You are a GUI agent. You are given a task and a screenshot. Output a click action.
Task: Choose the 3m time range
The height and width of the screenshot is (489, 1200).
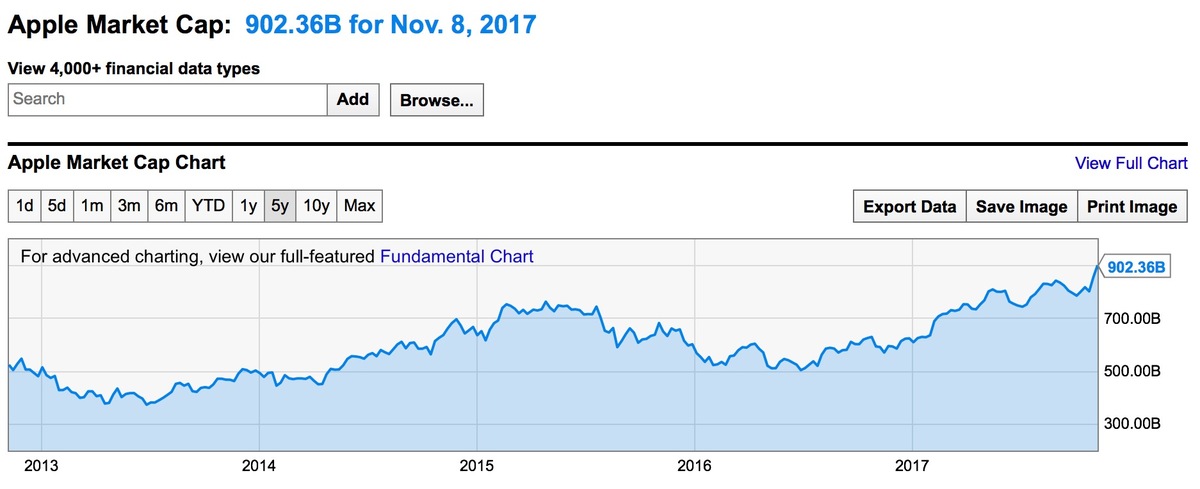pyautogui.click(x=129, y=206)
